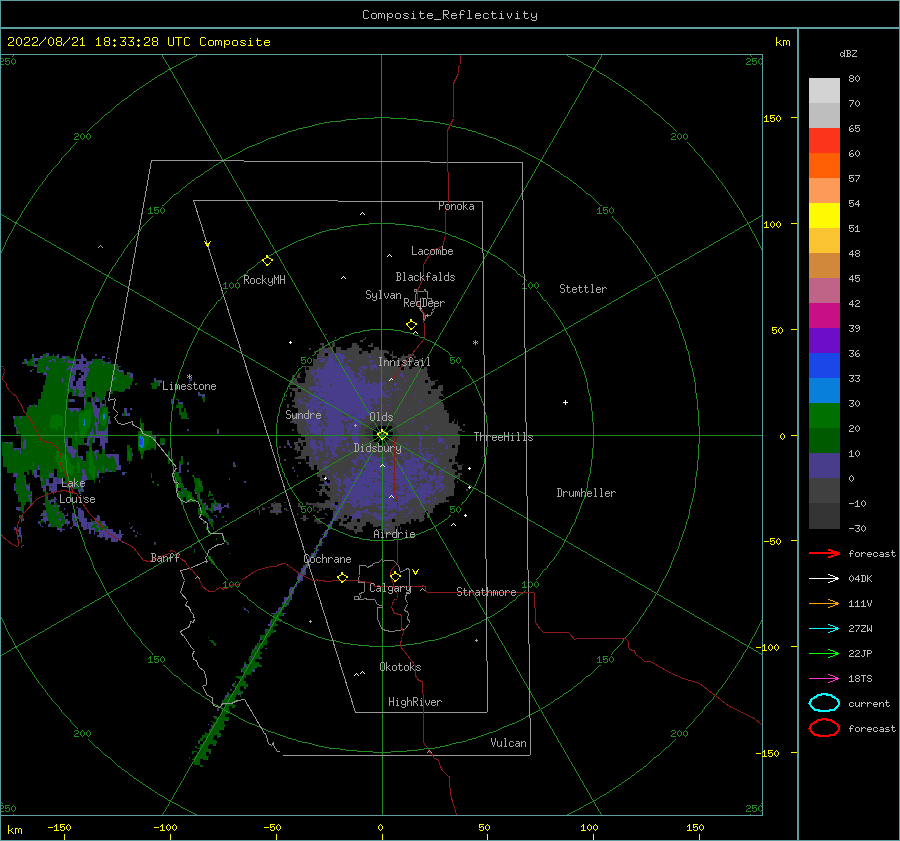The image size is (900, 841).
Task: Click the 04DK legend text
Action: (x=860, y=578)
